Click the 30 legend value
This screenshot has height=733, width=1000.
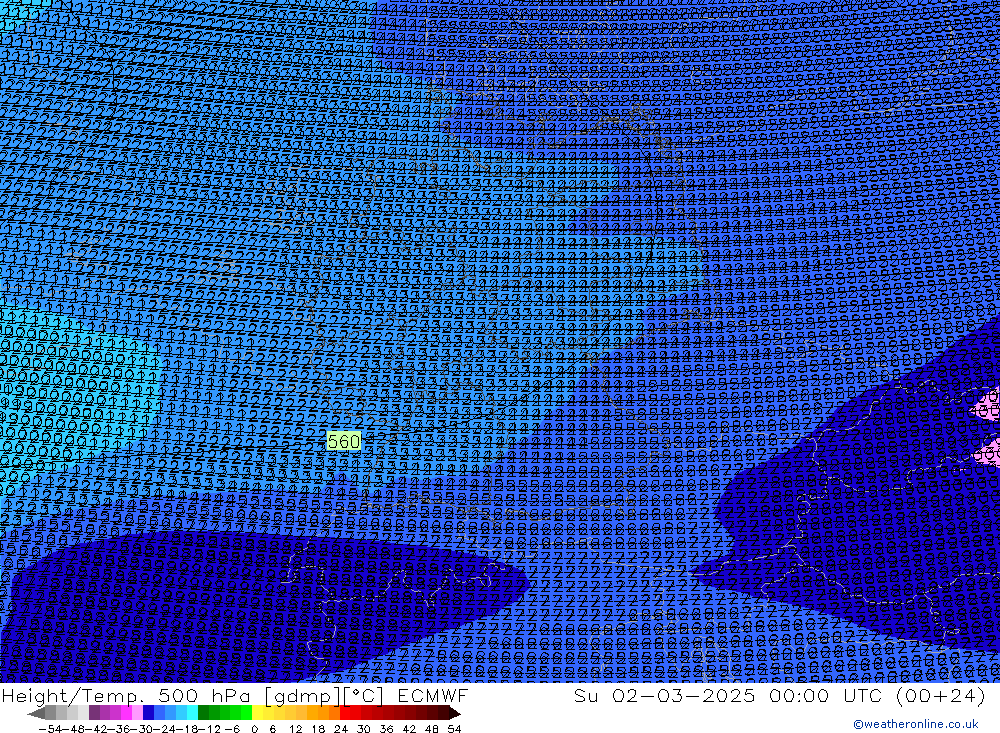(364, 729)
